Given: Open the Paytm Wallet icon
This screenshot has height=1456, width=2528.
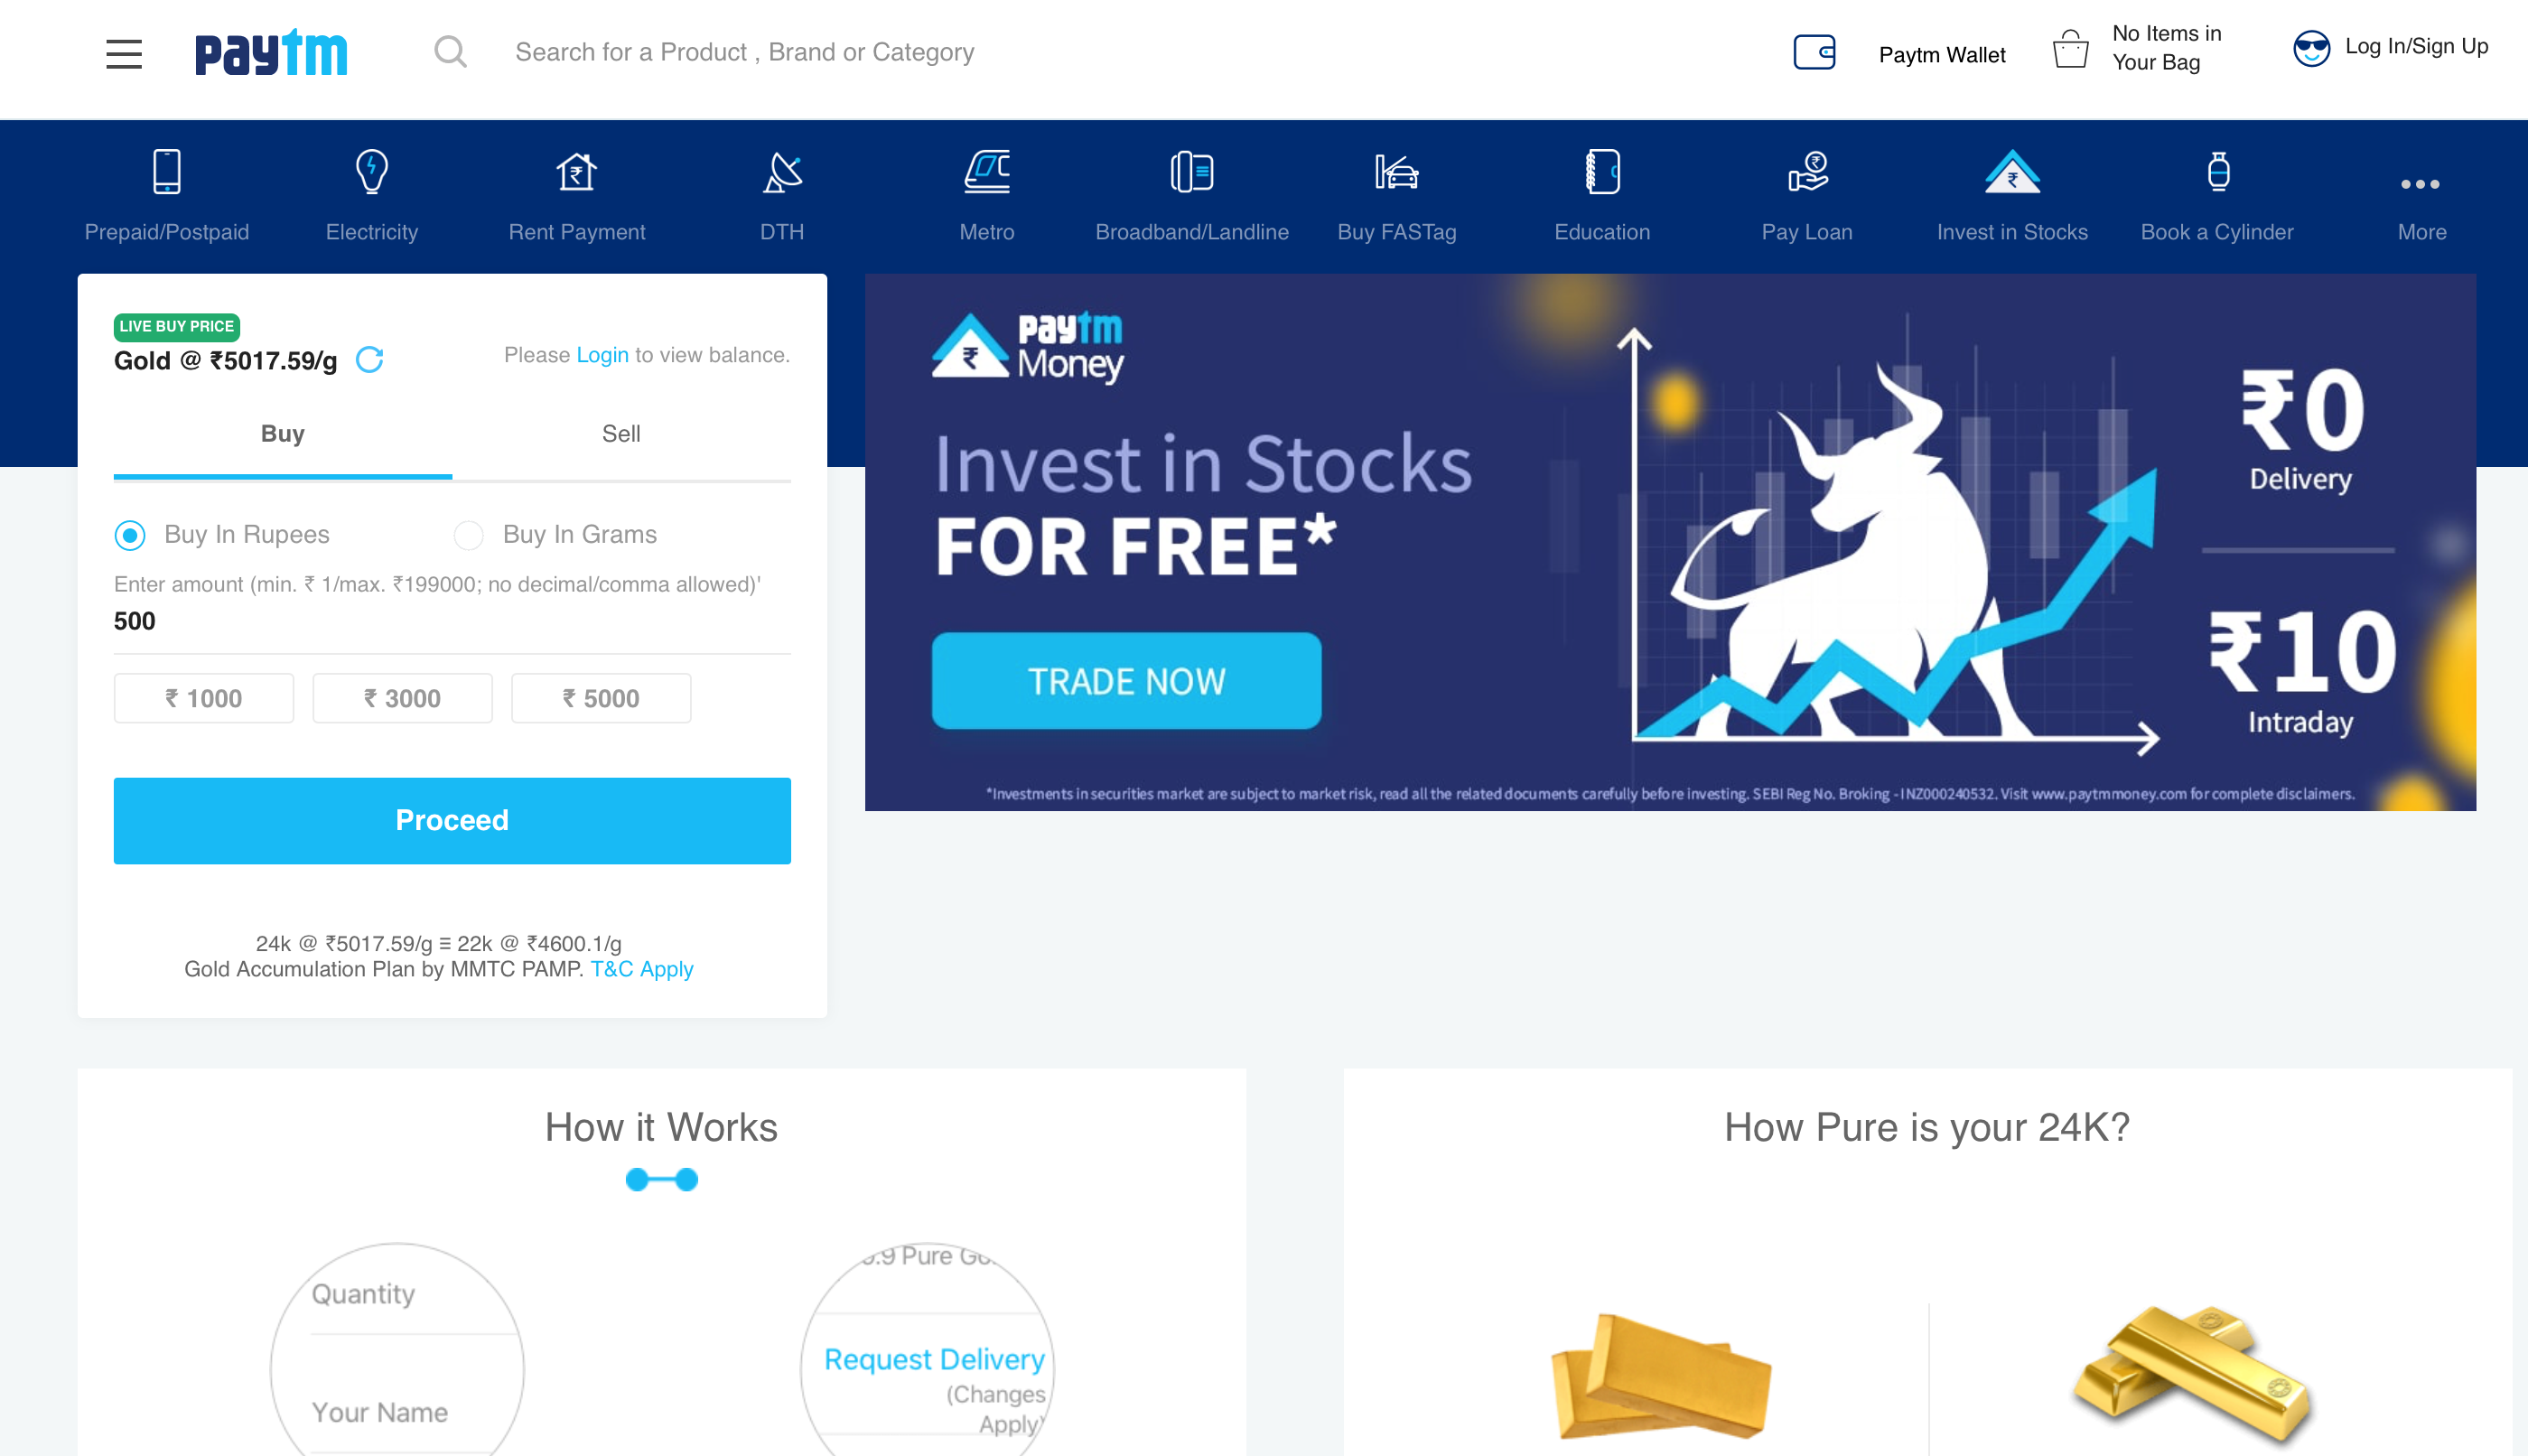Looking at the screenshot, I should click(1814, 52).
